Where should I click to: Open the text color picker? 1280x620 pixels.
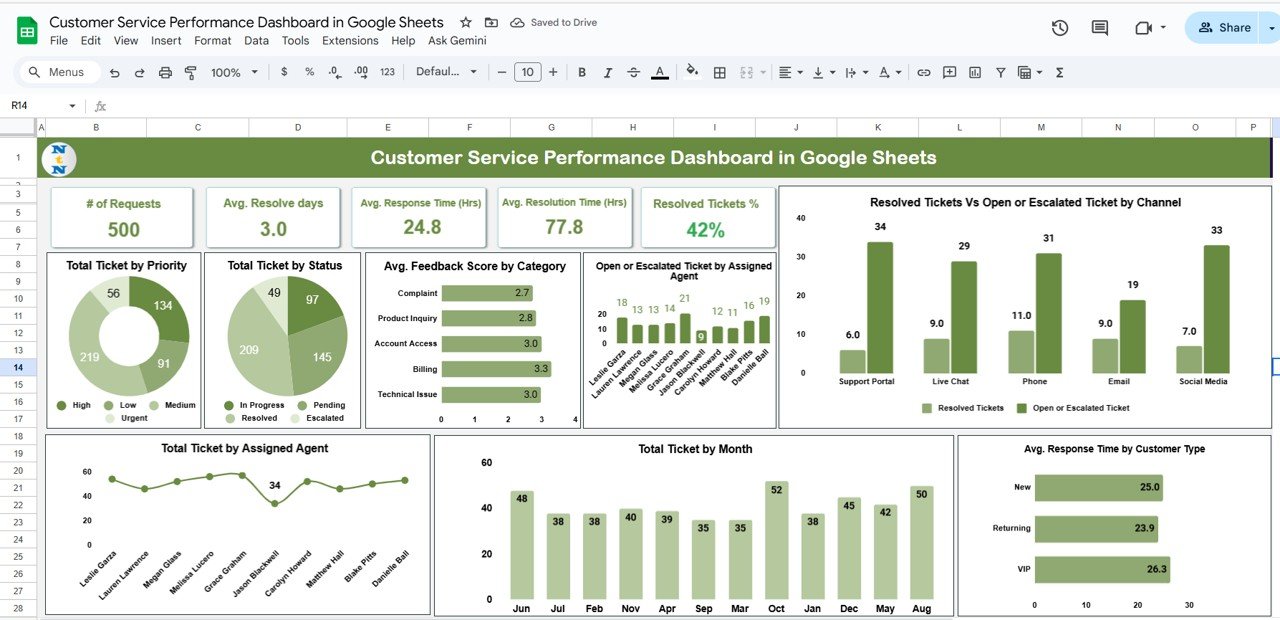coord(660,72)
